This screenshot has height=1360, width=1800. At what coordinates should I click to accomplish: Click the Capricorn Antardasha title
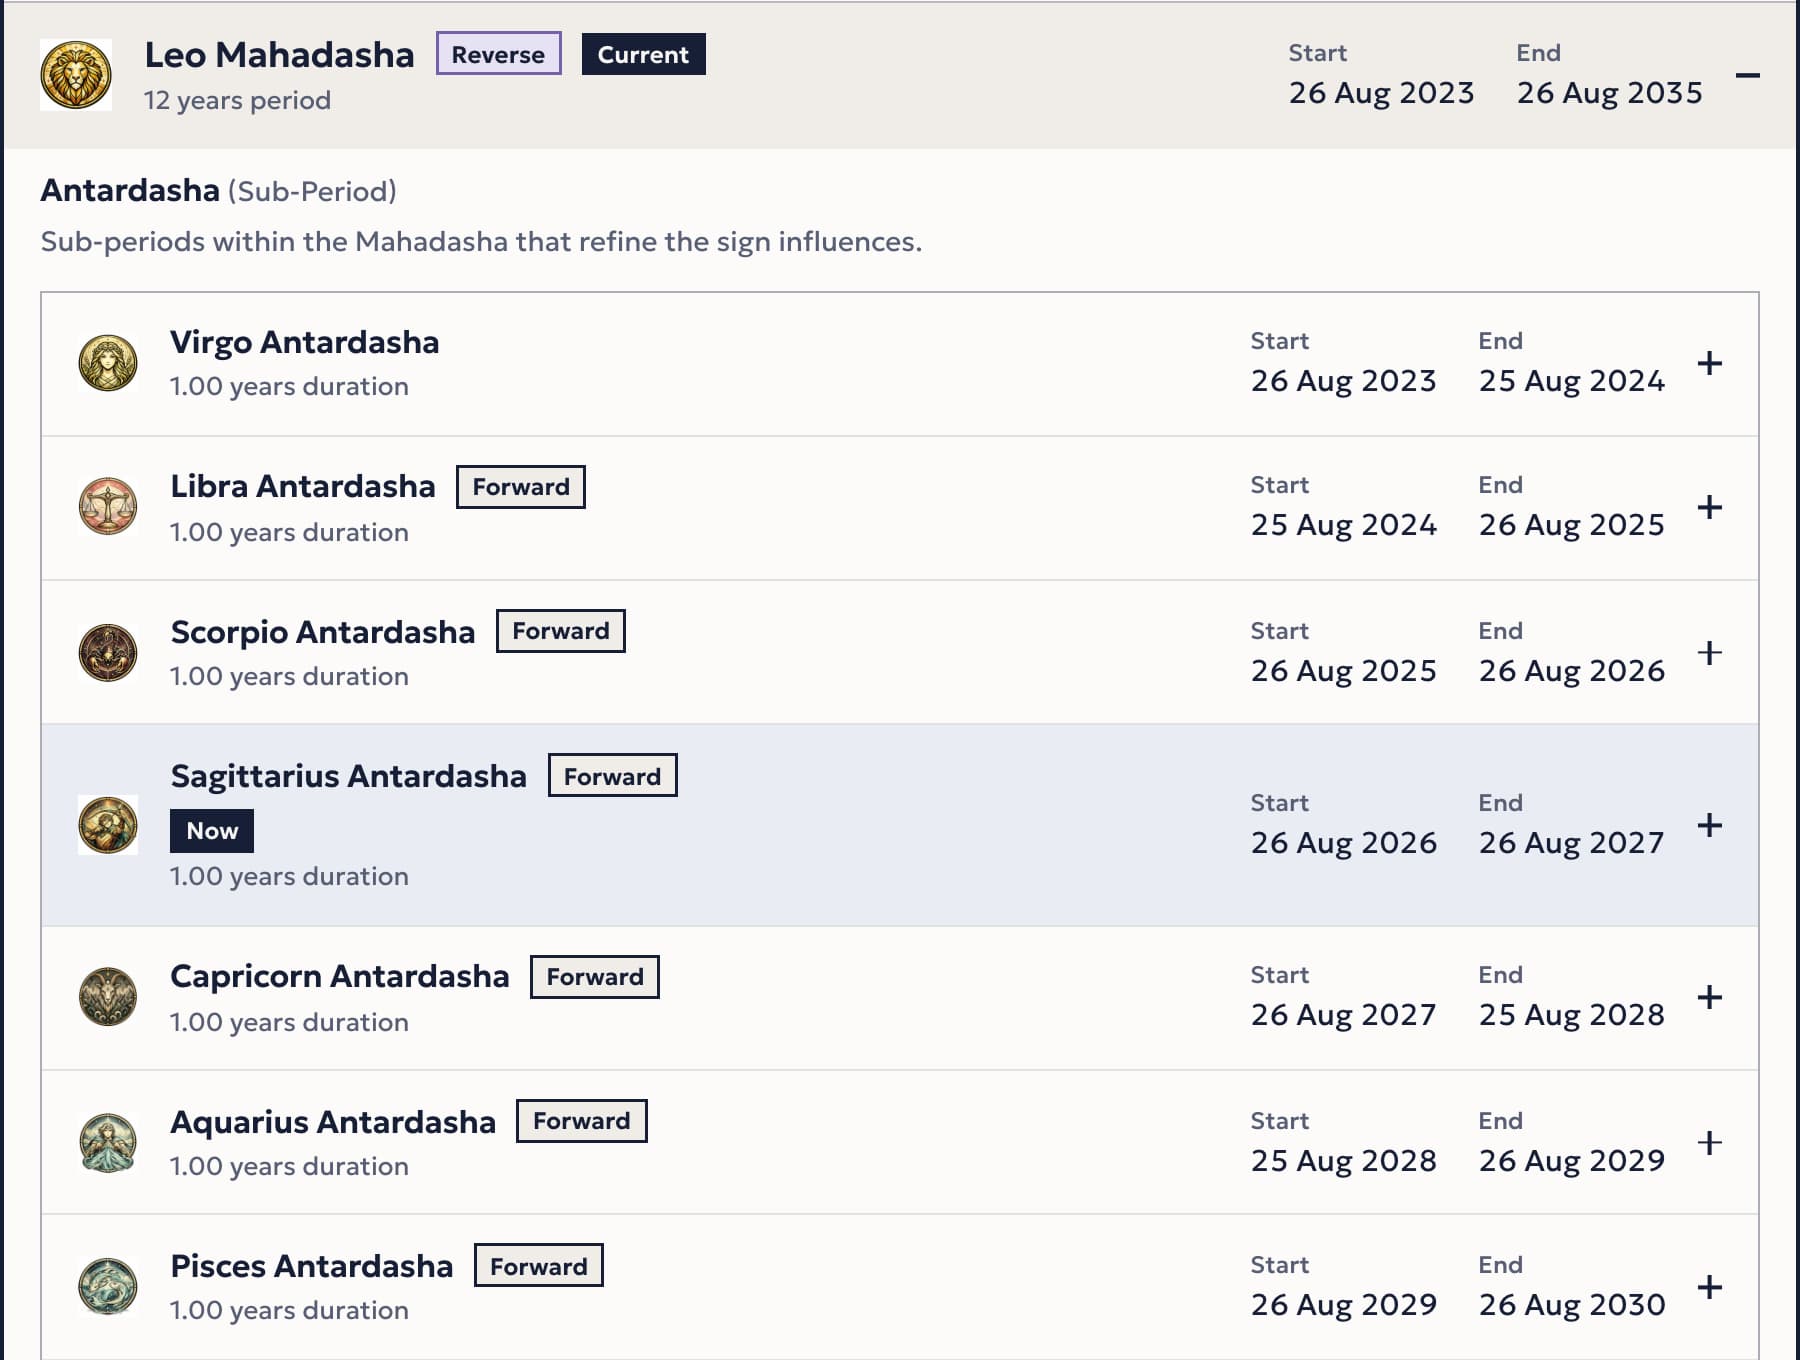tap(340, 976)
